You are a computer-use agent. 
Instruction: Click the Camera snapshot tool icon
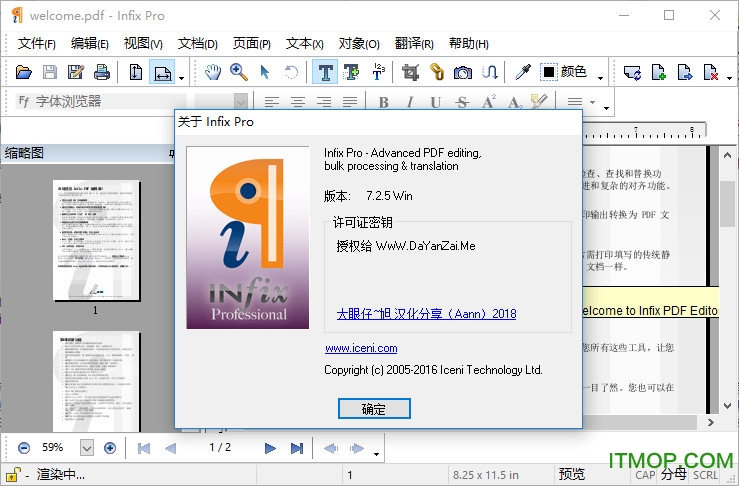click(463, 72)
